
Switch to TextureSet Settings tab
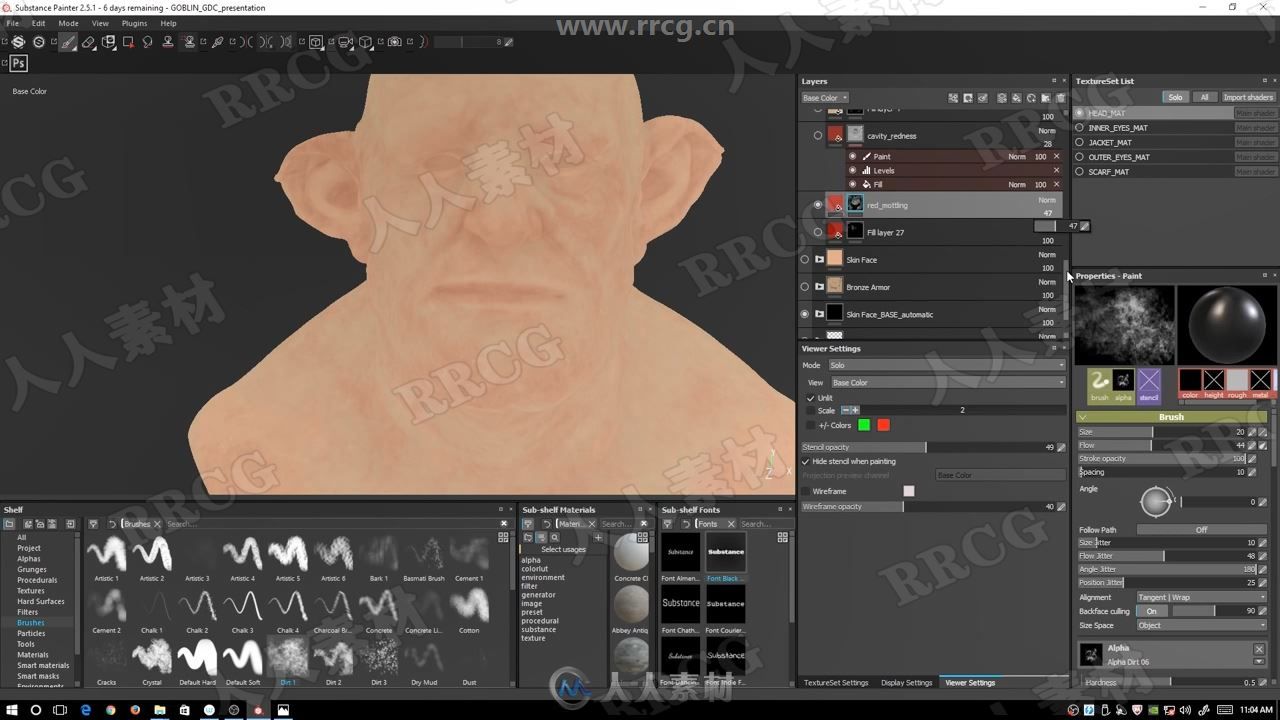(836, 683)
